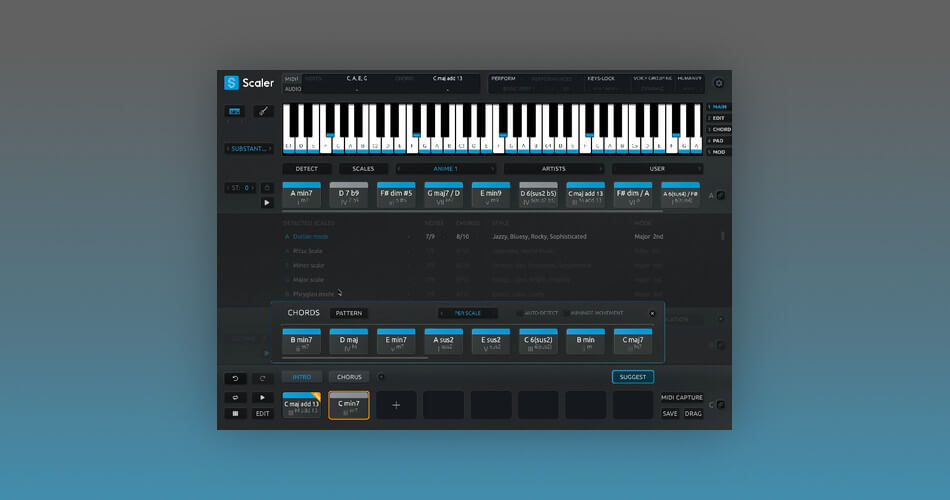The height and width of the screenshot is (500, 950).
Task: Click the pad icon beside C
Action: pos(720,405)
